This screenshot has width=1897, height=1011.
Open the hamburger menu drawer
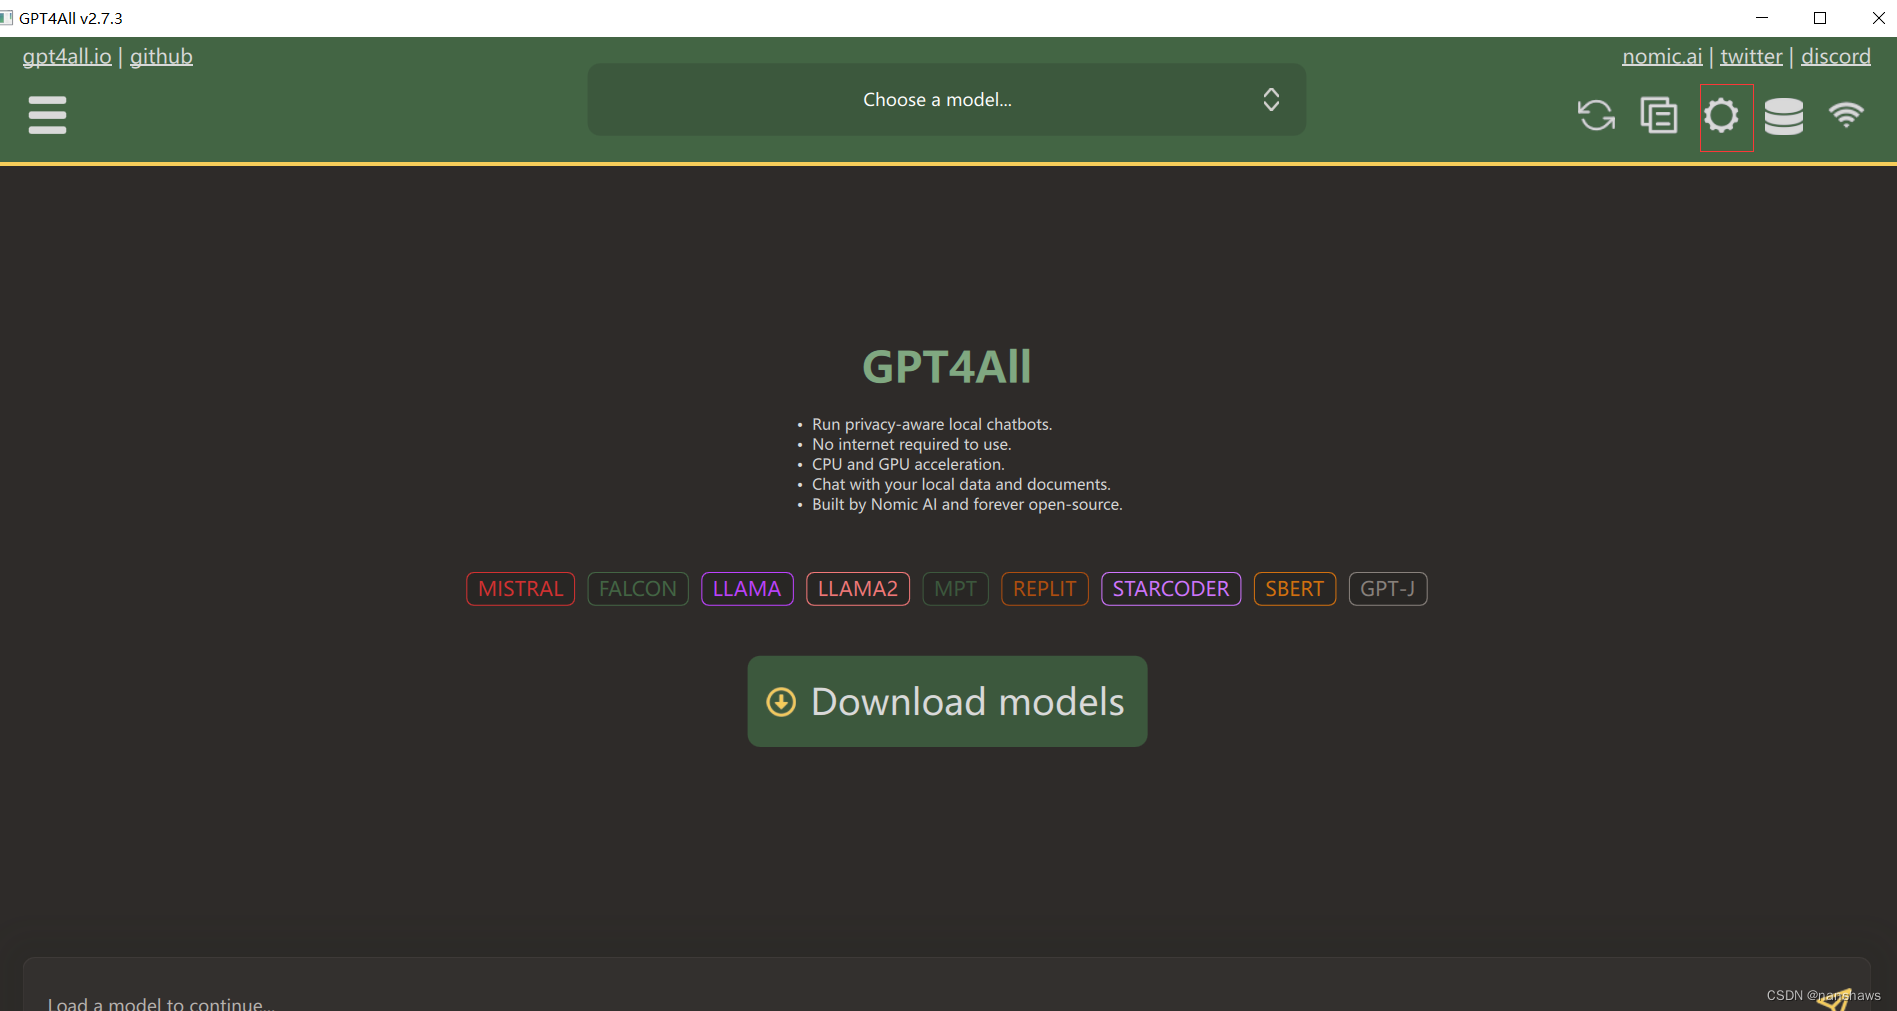click(x=47, y=115)
